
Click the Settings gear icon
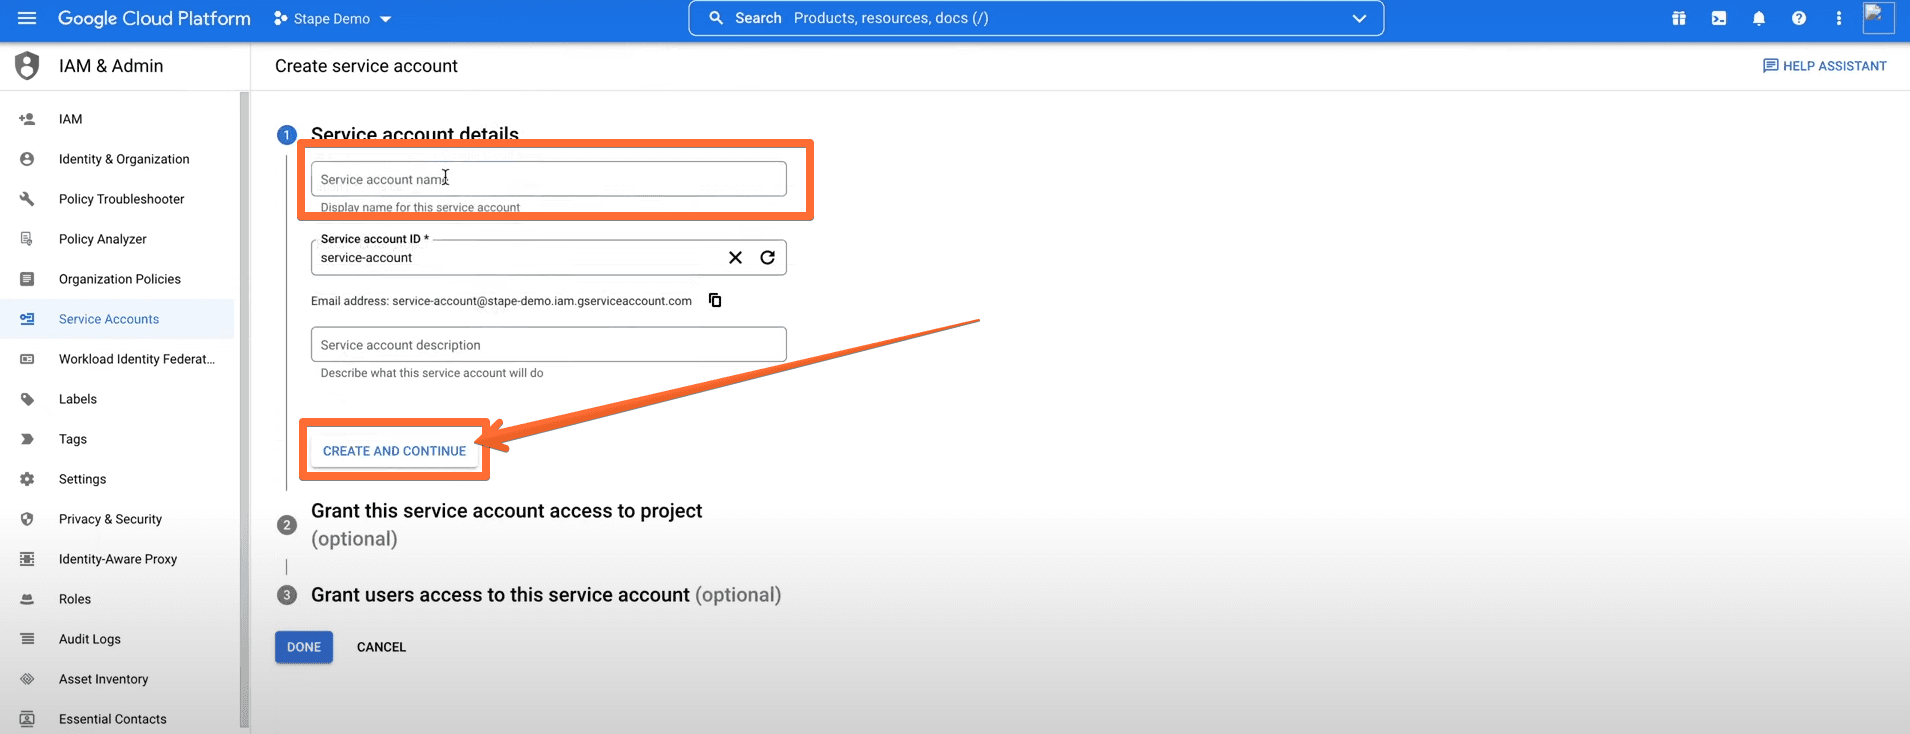27,479
